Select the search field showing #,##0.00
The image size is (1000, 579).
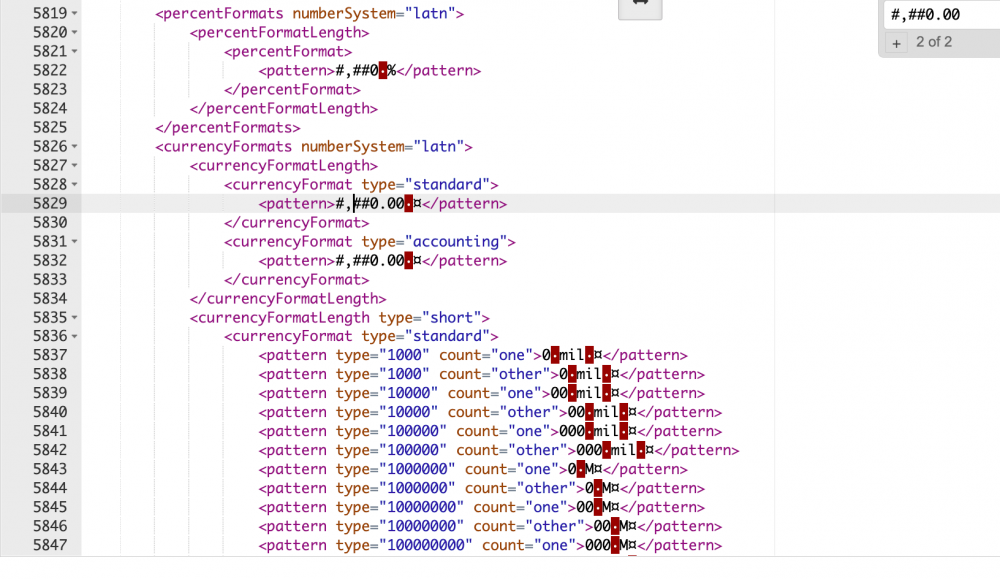pos(938,14)
